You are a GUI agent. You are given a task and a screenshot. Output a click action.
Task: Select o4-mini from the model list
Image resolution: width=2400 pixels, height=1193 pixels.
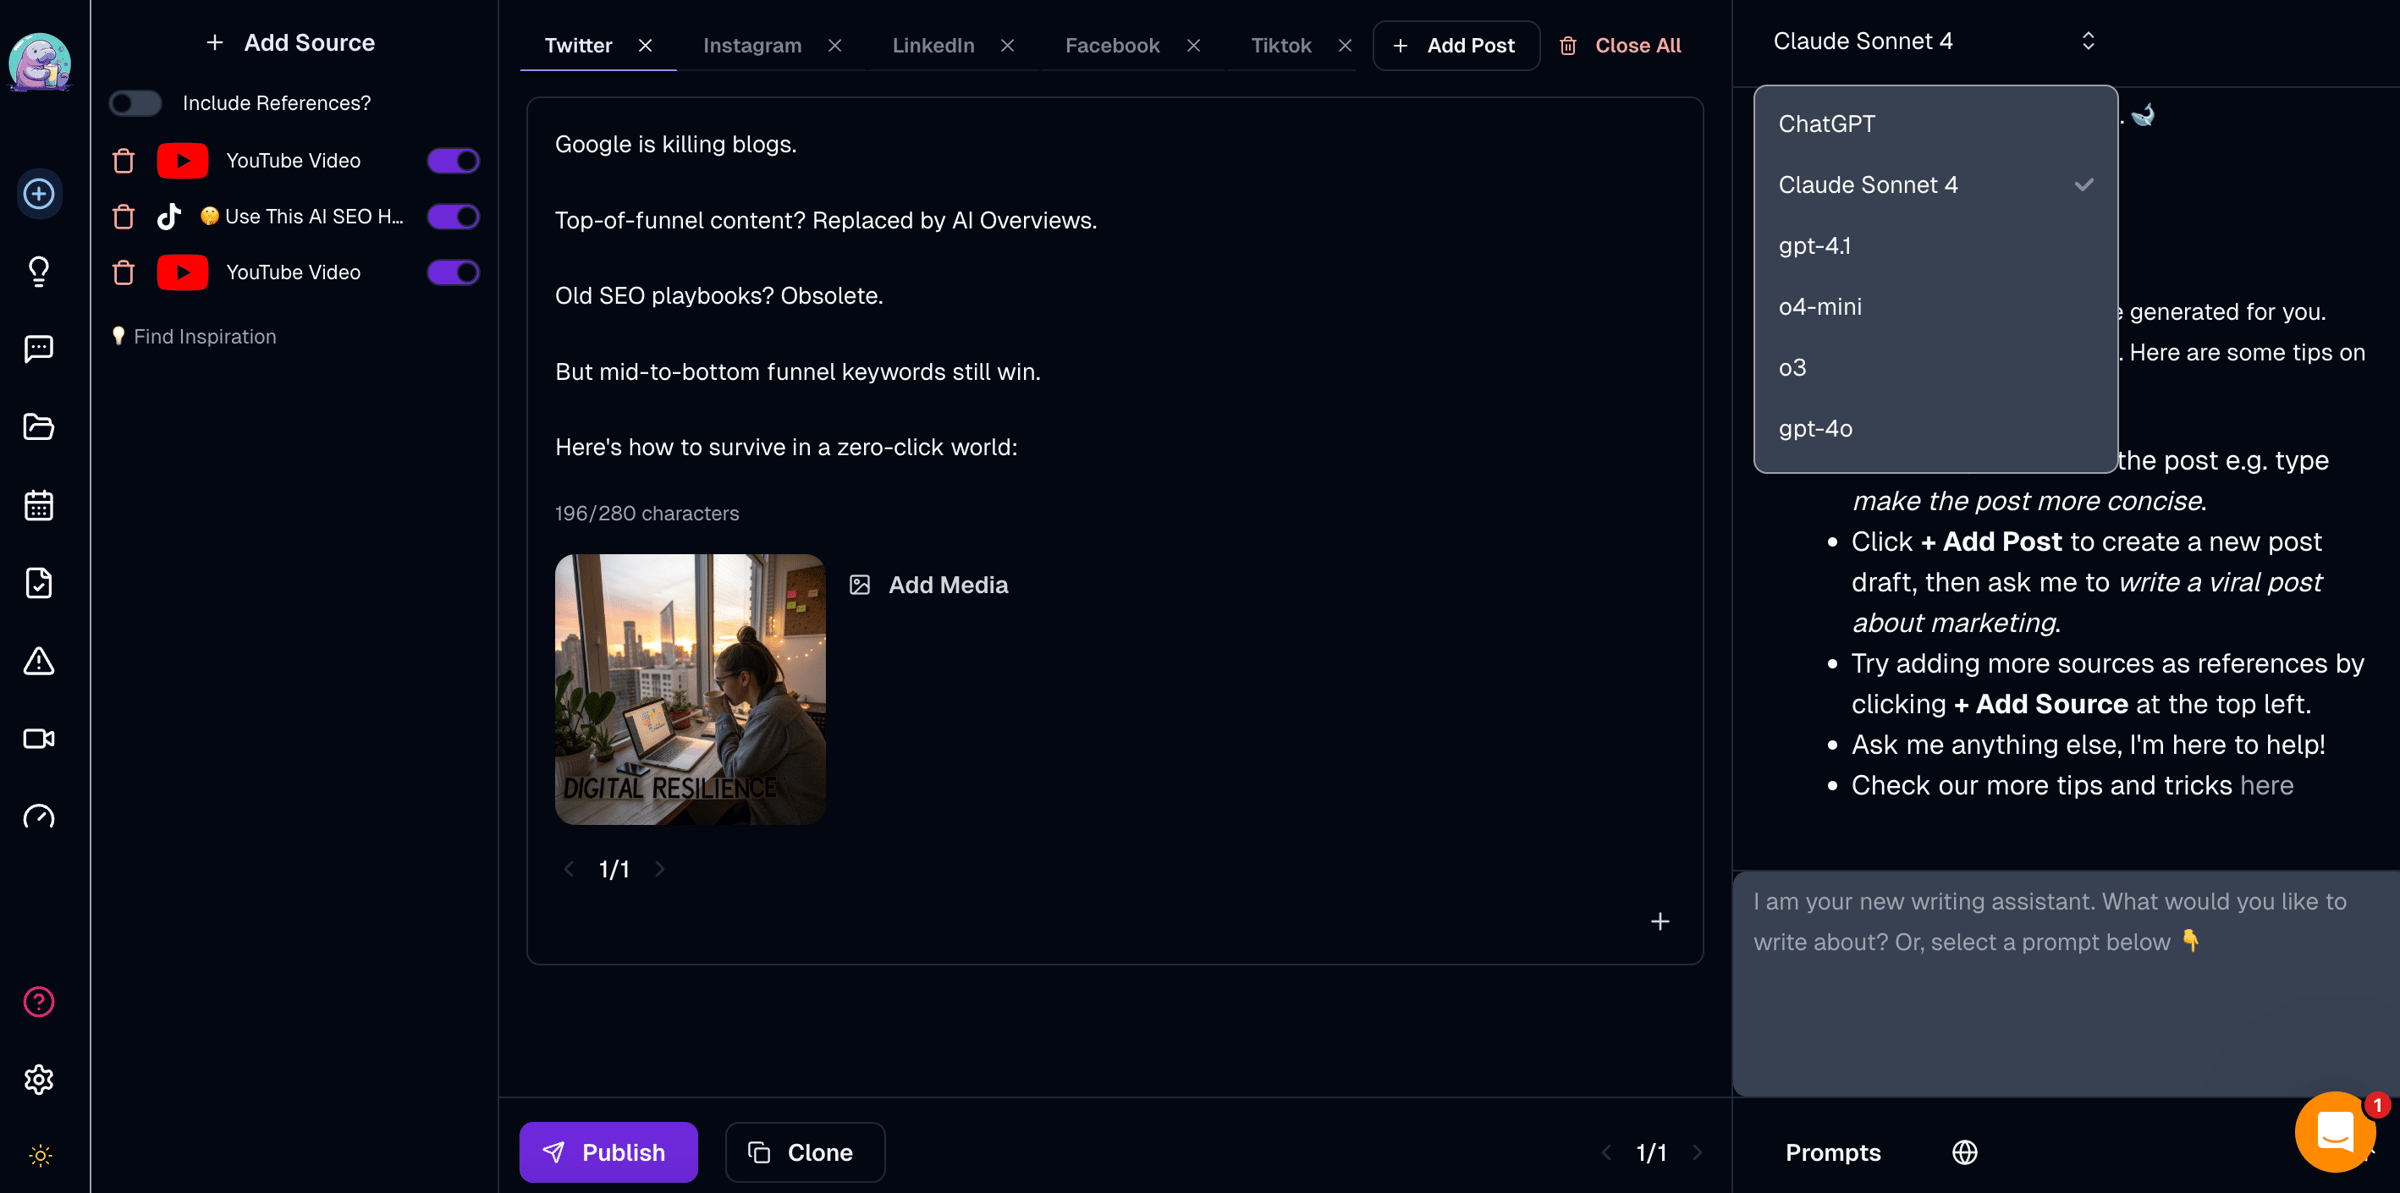(1935, 307)
